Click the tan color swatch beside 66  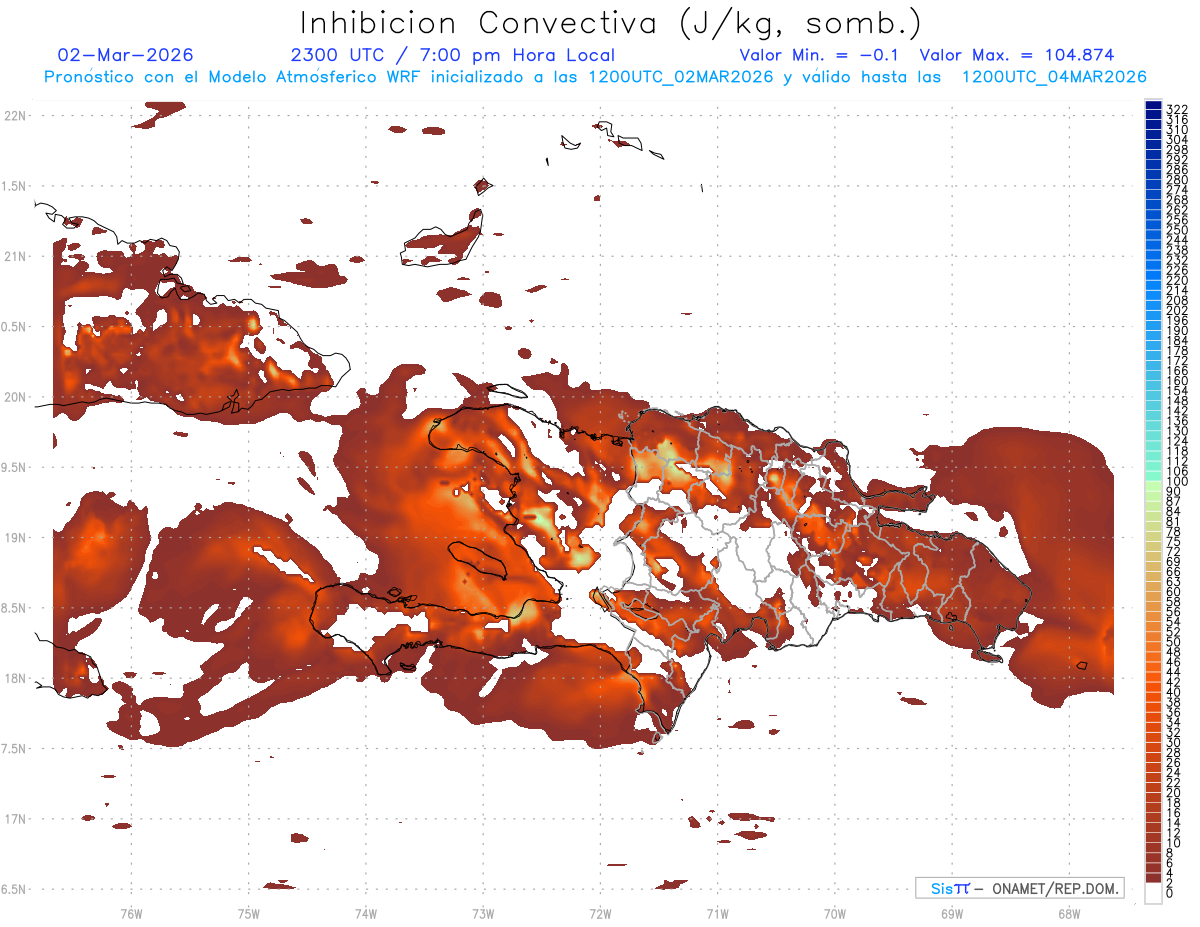pyautogui.click(x=1153, y=567)
